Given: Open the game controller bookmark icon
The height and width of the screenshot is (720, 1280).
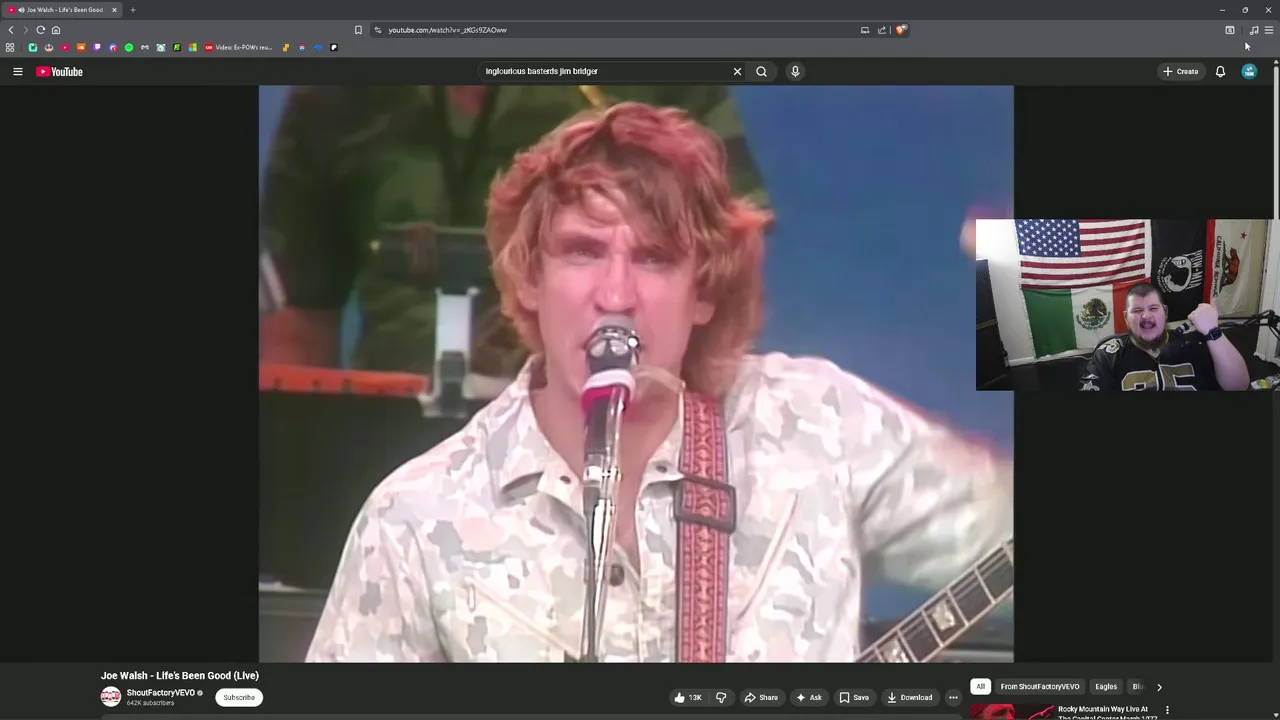Looking at the screenshot, I should pyautogui.click(x=145, y=47).
